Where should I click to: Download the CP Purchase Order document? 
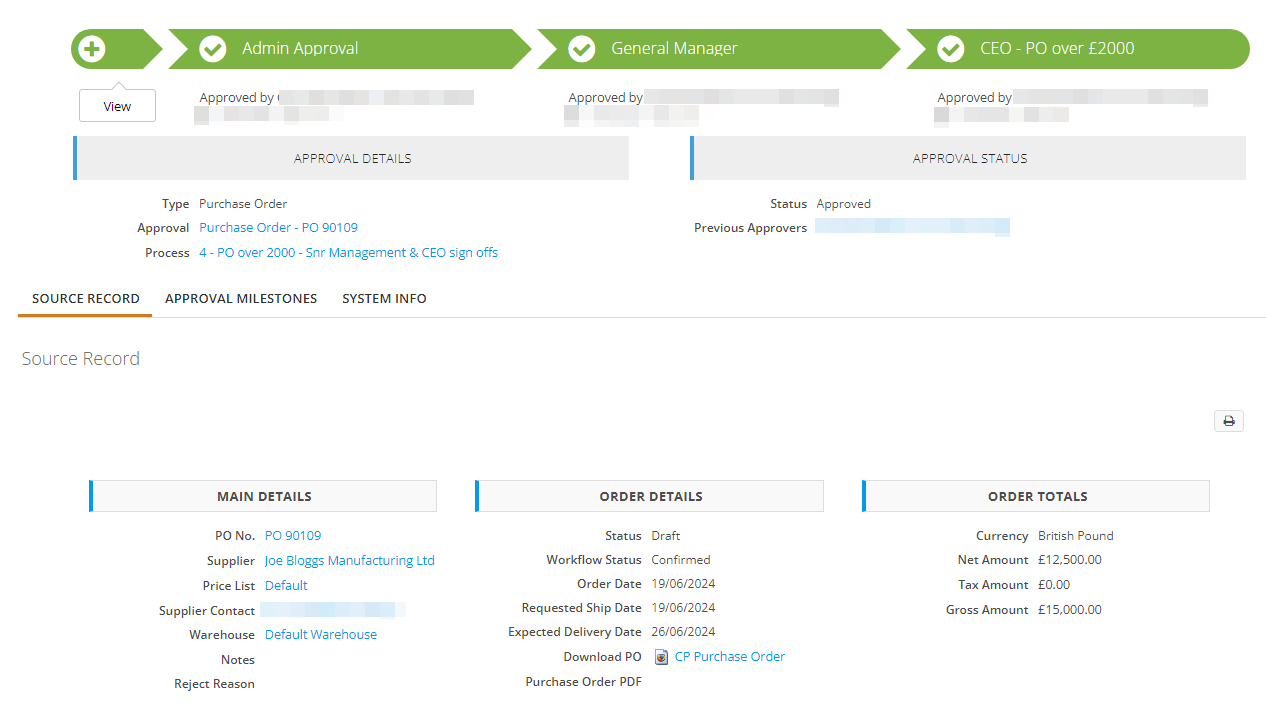tap(730, 657)
